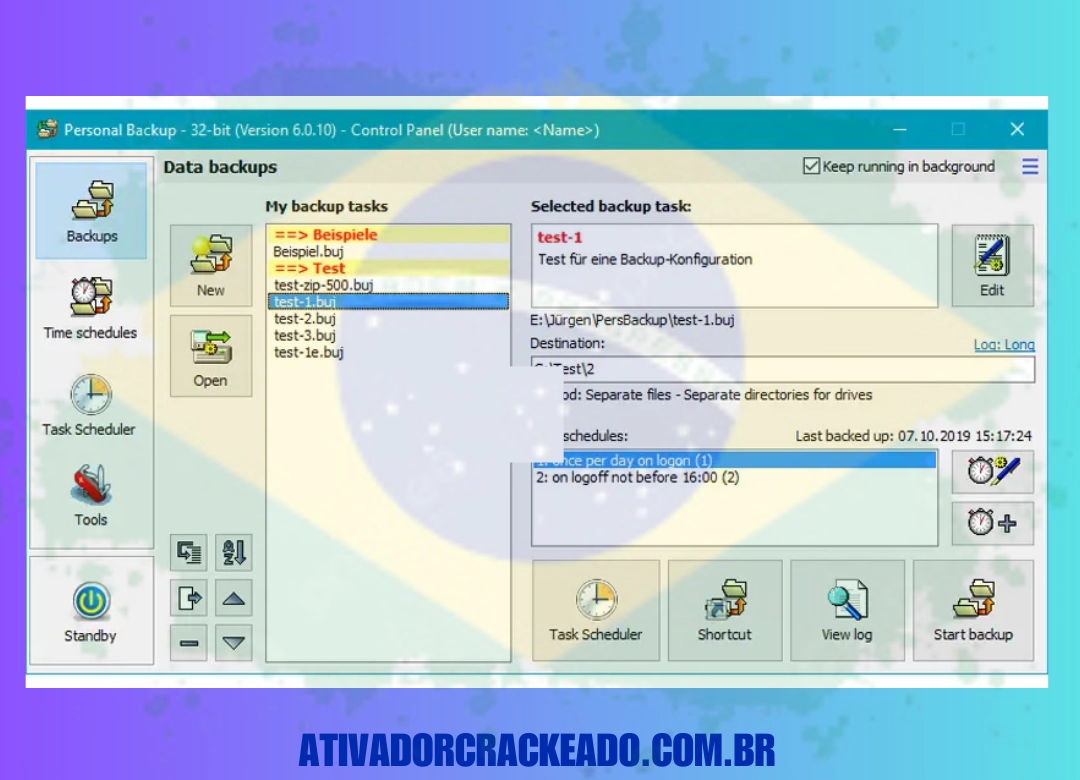Add a new time schedule
The width and height of the screenshot is (1080, 780).
(993, 523)
